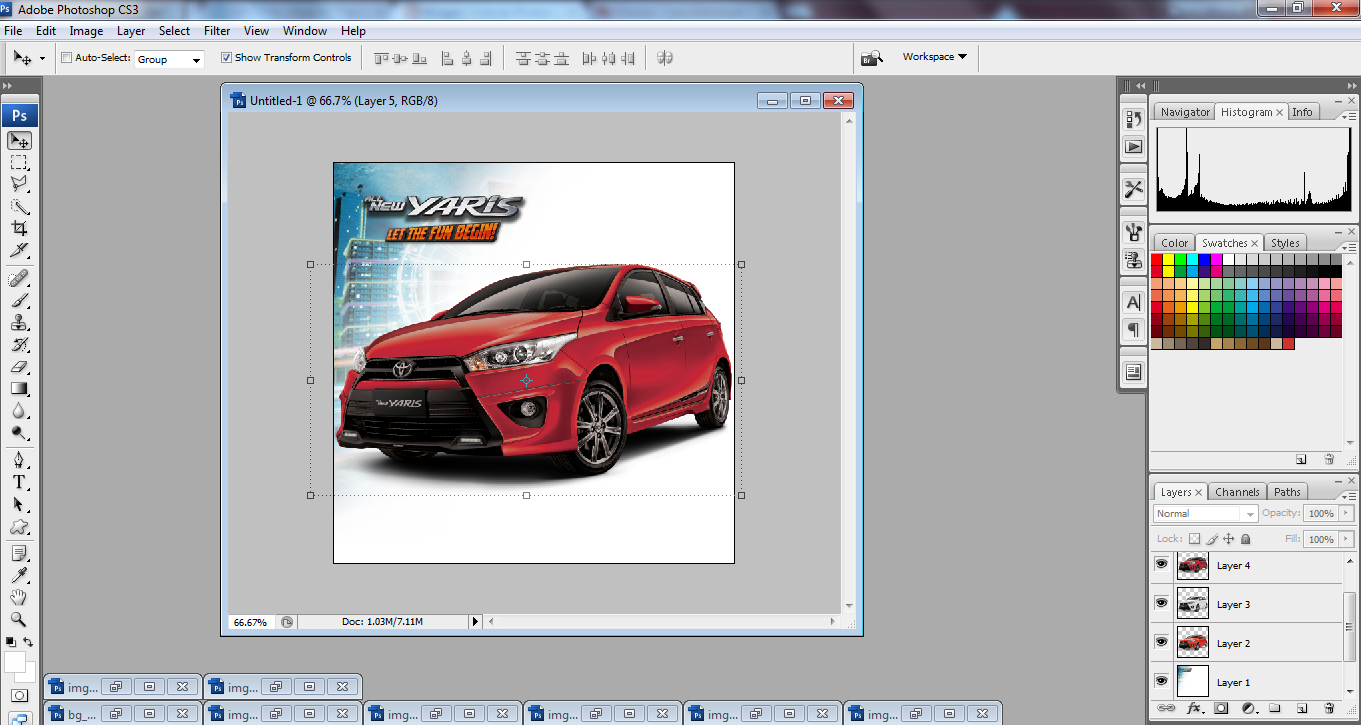This screenshot has height=725, width=1361.
Task: Switch to the Channels tab
Action: click(x=1237, y=492)
